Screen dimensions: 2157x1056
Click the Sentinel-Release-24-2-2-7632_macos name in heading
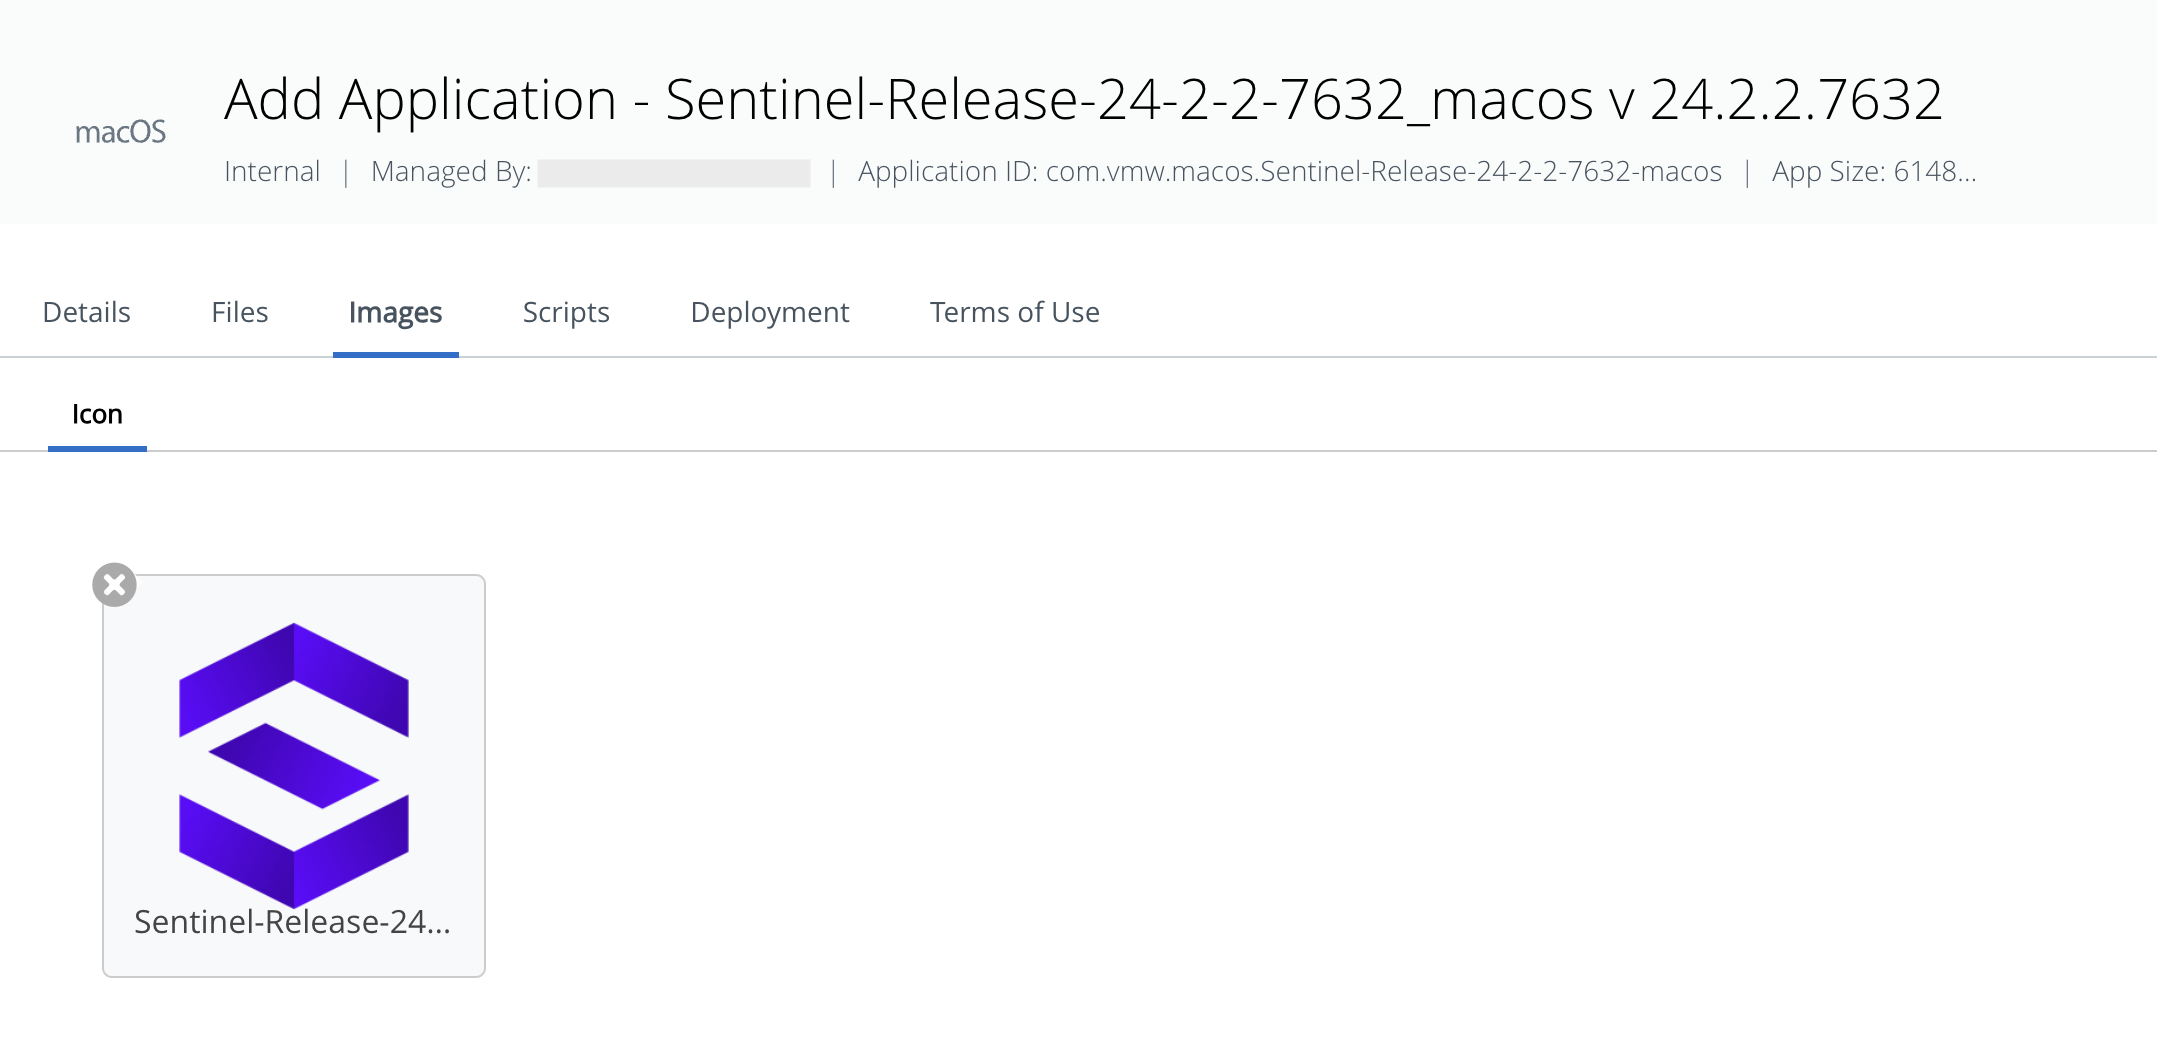(x=1129, y=100)
